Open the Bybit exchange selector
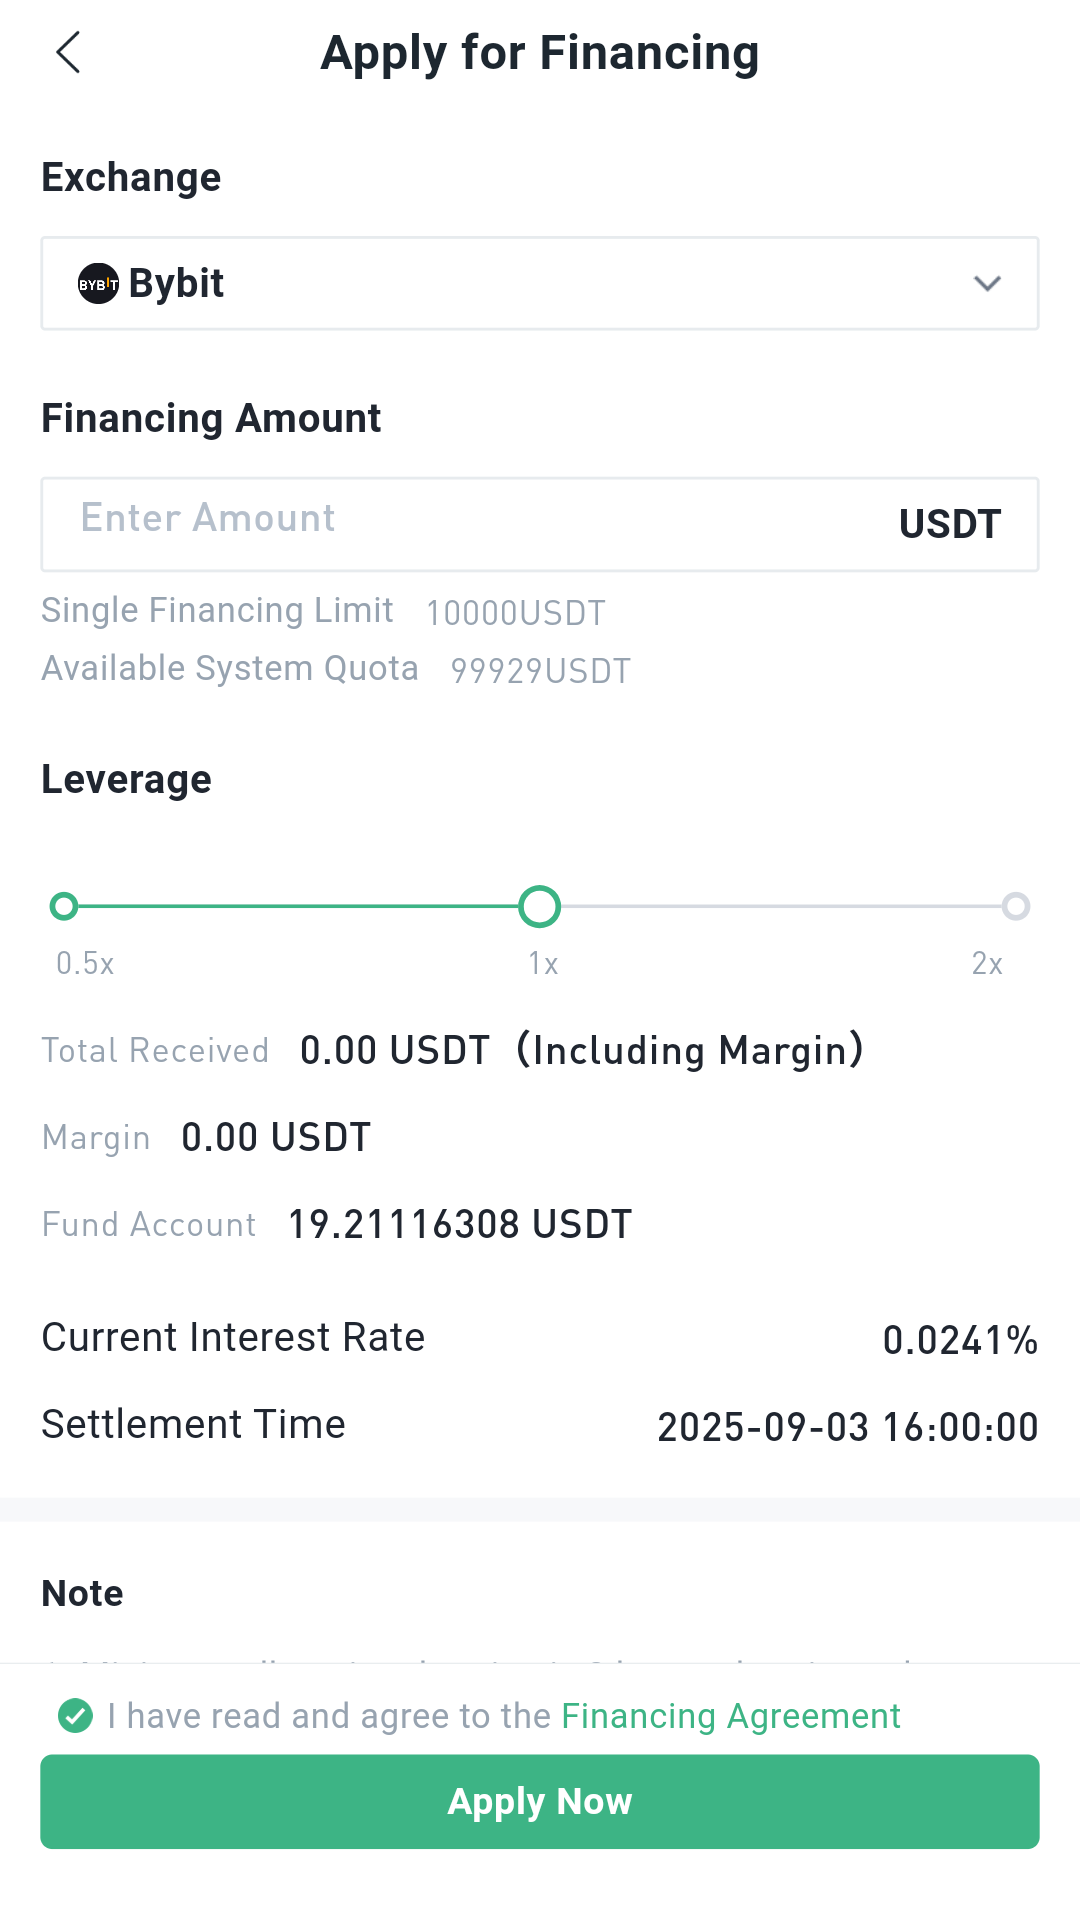1080x1920 pixels. pyautogui.click(x=540, y=284)
